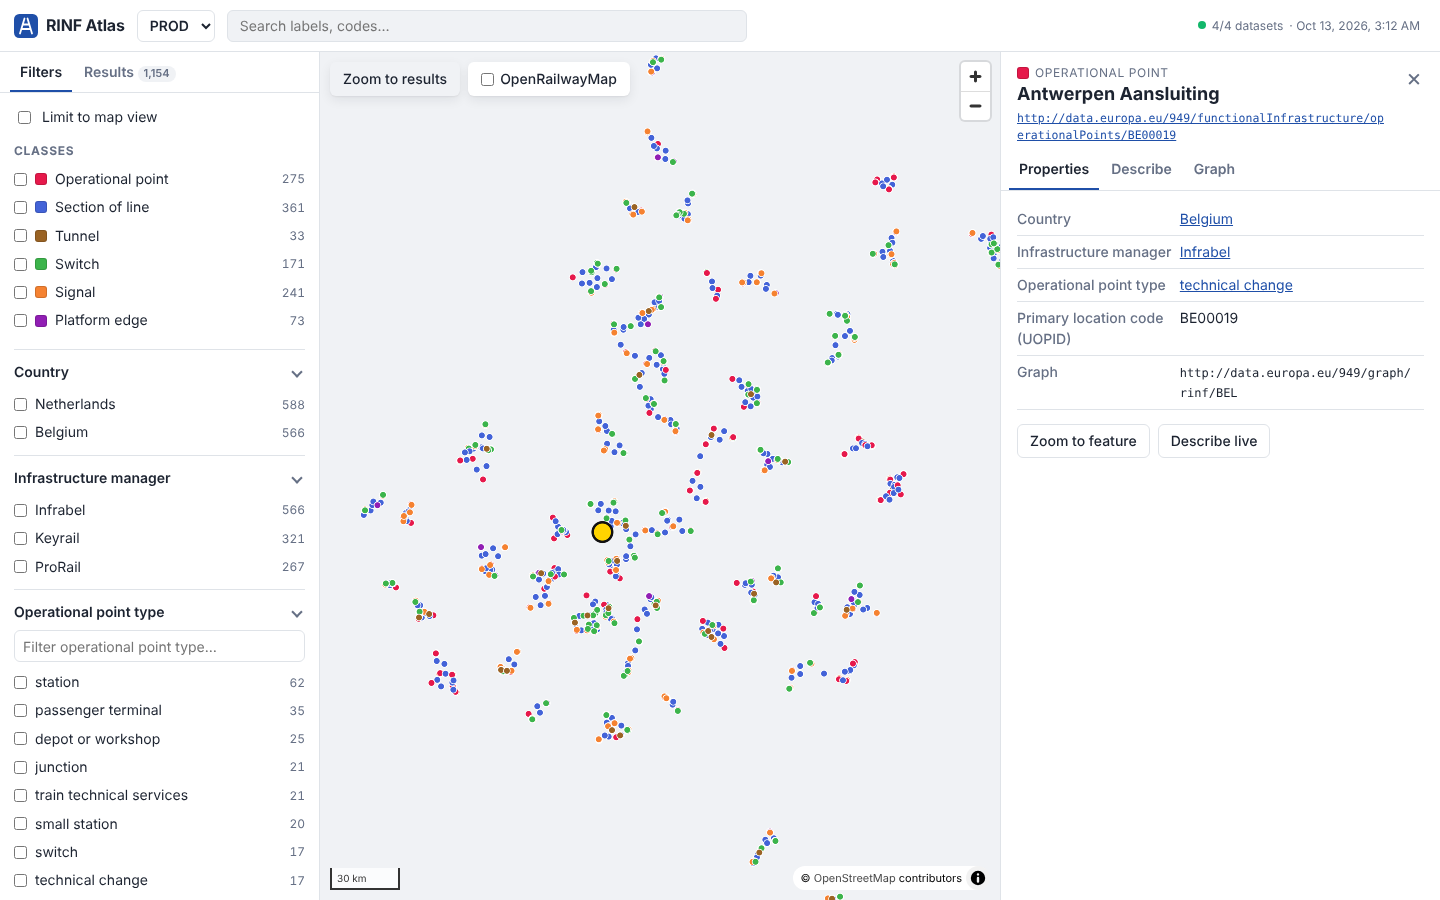Viewport: 1440px width, 900px height.
Task: Focus the Search labels, codes field
Action: pyautogui.click(x=487, y=26)
